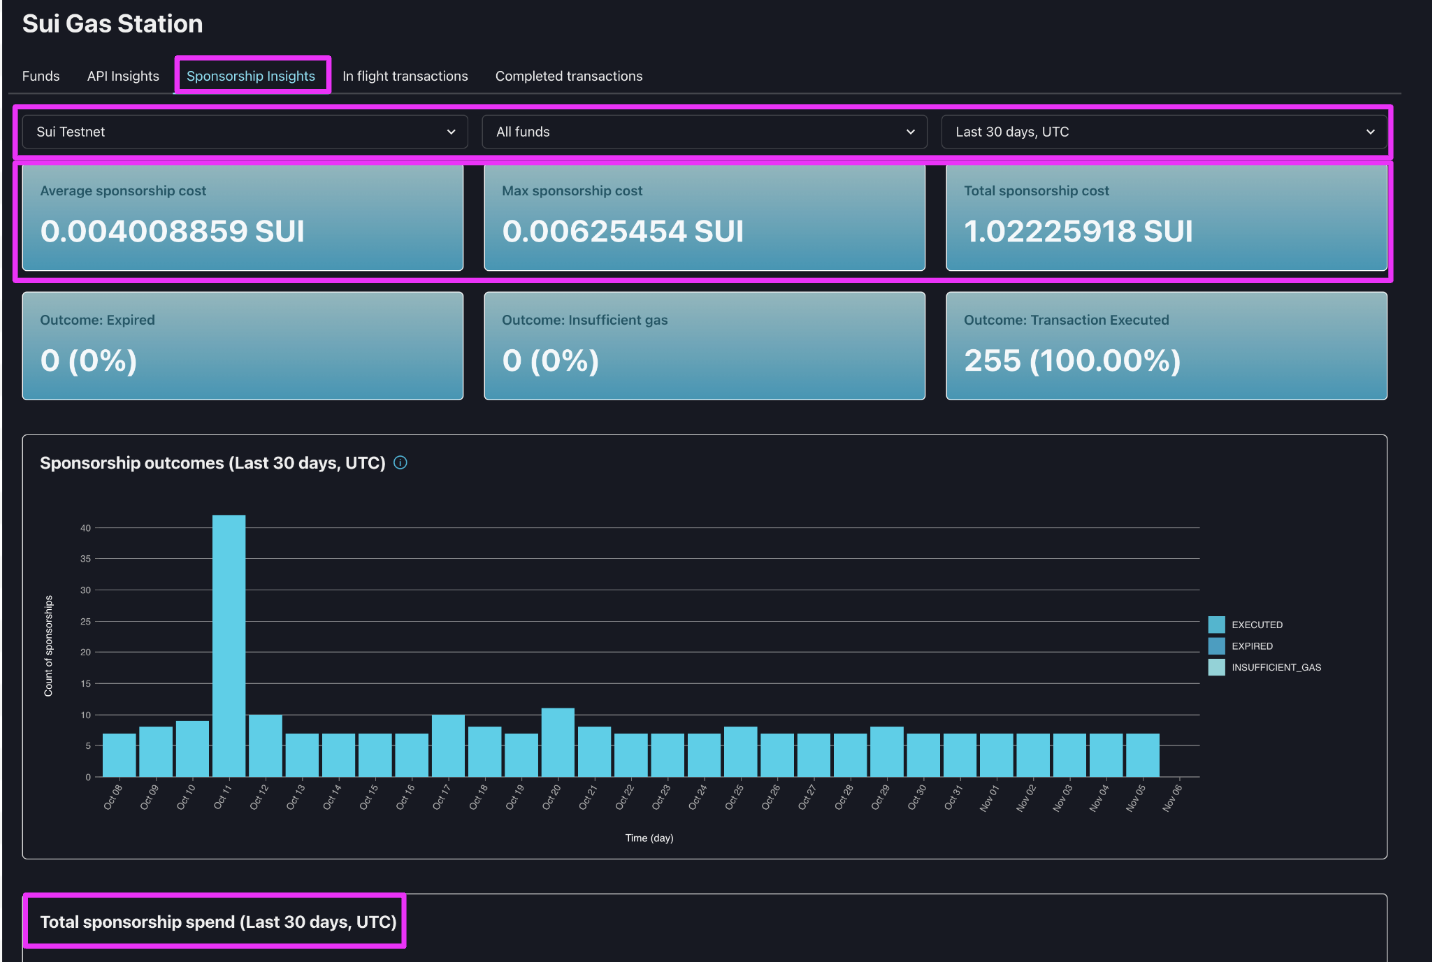Click the Oct 17 chart bar
The width and height of the screenshot is (1432, 962).
[448, 746]
